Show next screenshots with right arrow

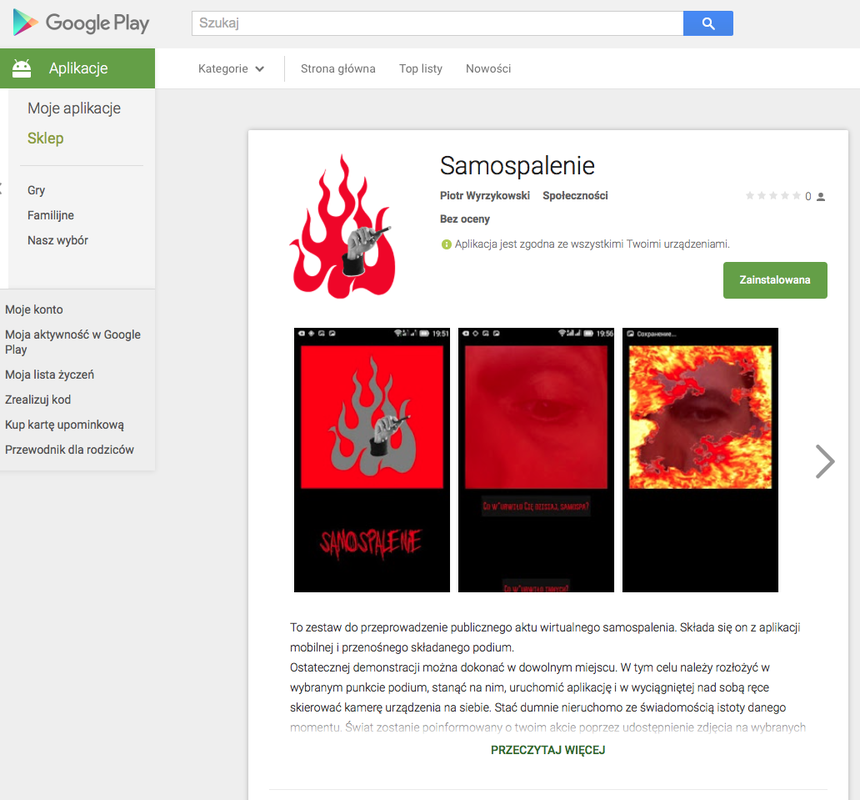tap(824, 461)
